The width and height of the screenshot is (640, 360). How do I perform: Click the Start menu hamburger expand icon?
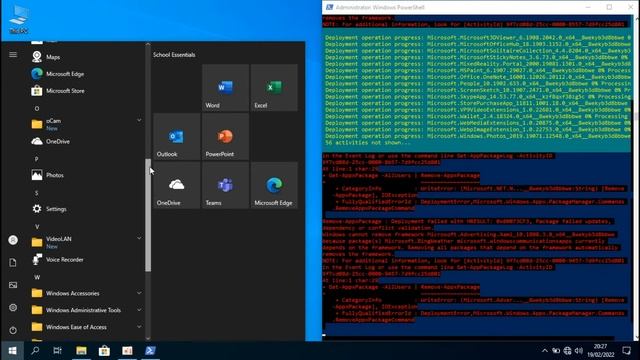[x=13, y=55]
